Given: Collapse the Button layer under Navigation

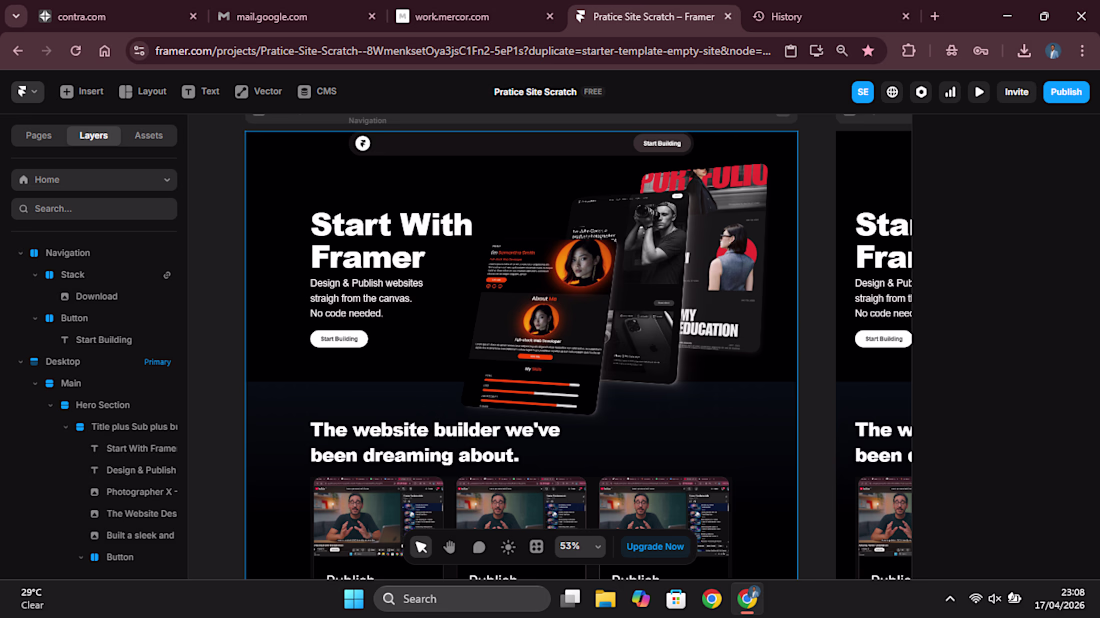Looking at the screenshot, I should (35, 318).
